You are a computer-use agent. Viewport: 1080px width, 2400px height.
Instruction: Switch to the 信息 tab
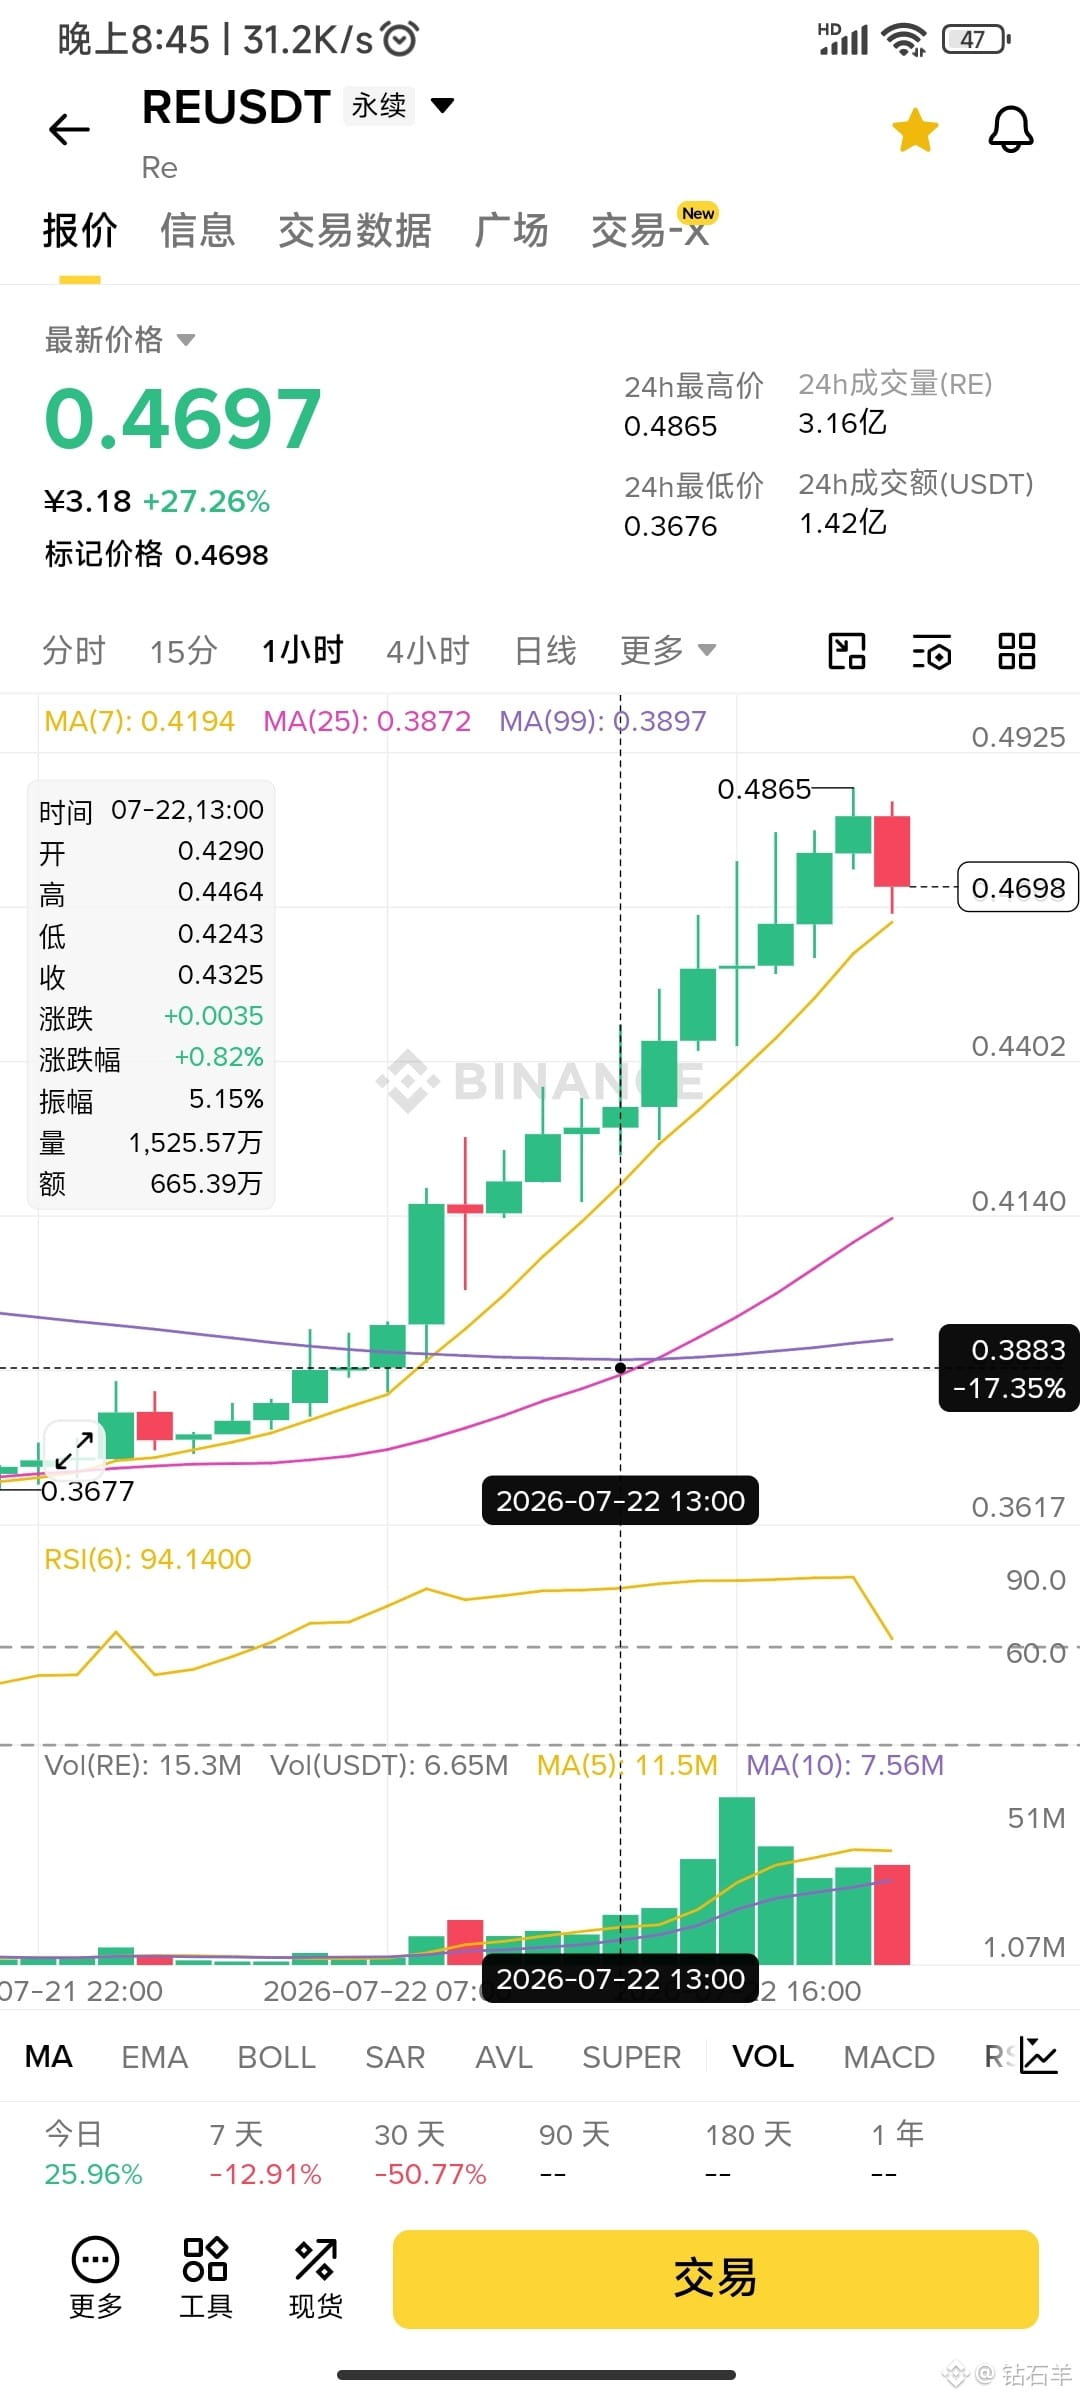pyautogui.click(x=198, y=231)
